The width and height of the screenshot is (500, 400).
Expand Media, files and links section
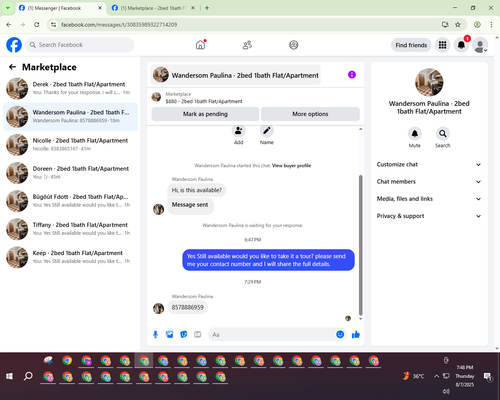[429, 199]
